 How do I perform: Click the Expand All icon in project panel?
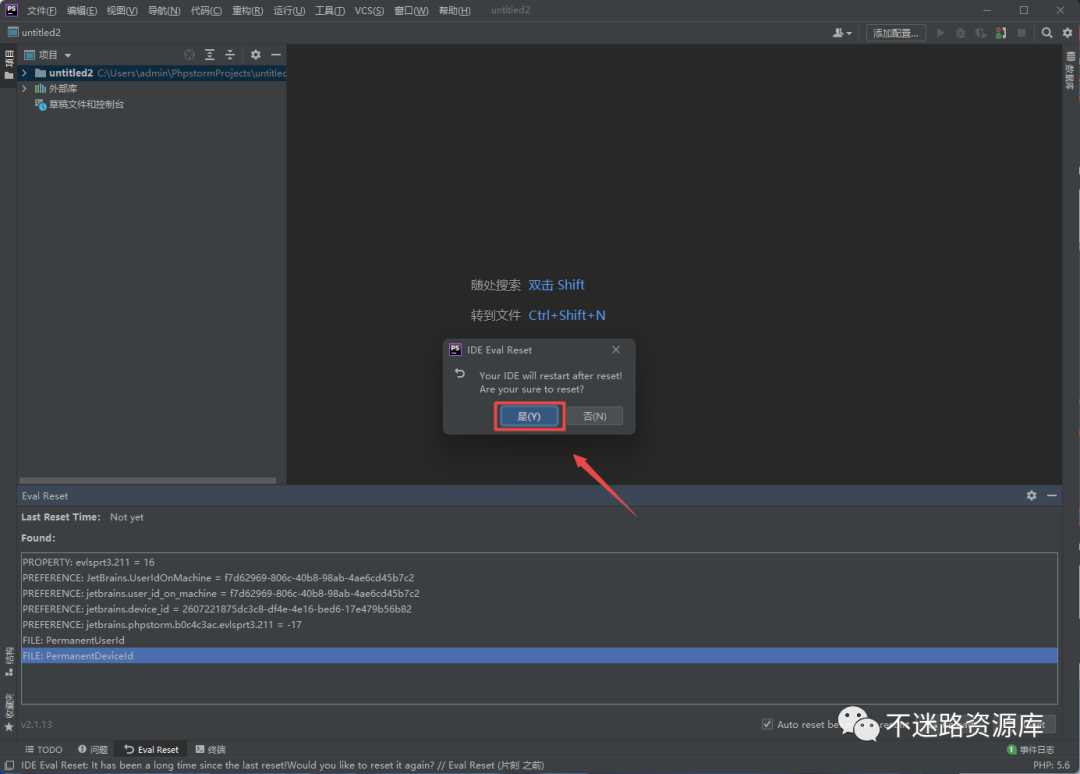point(209,55)
